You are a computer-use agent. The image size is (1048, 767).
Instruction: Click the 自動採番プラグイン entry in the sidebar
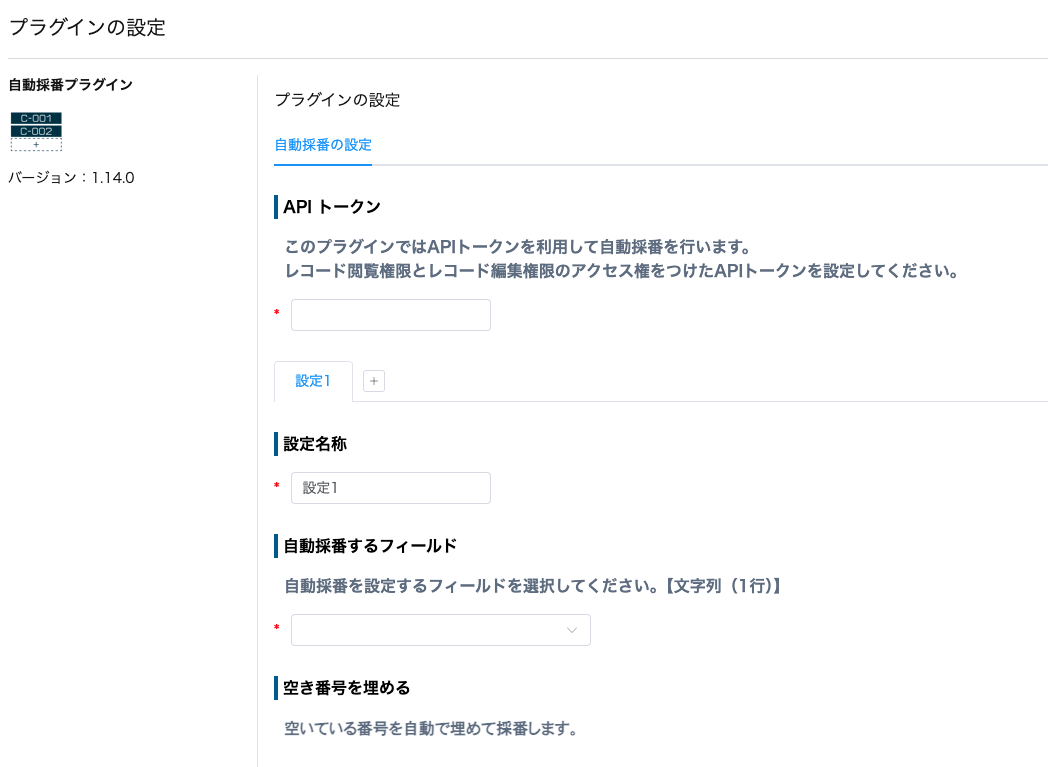68,85
